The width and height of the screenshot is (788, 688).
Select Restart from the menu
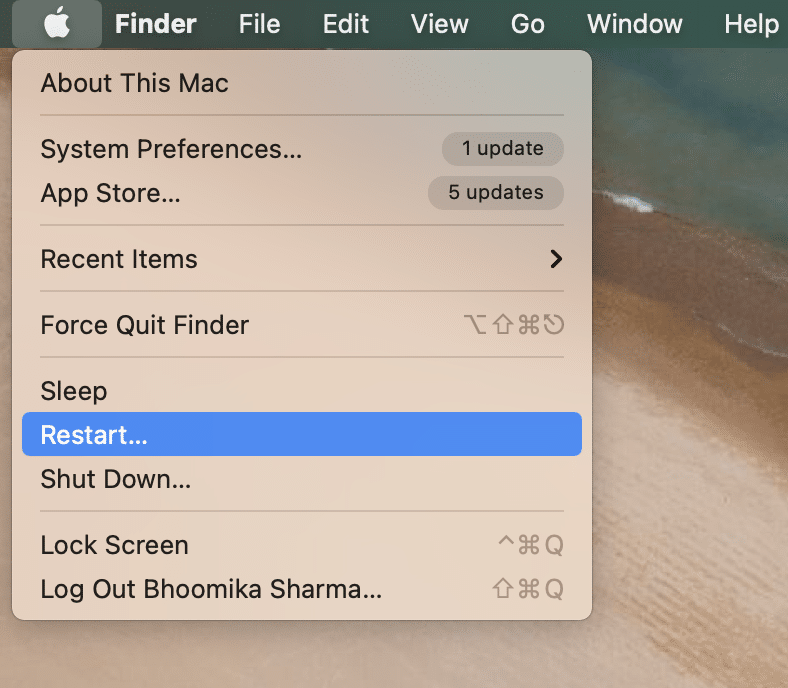pyautogui.click(x=93, y=435)
